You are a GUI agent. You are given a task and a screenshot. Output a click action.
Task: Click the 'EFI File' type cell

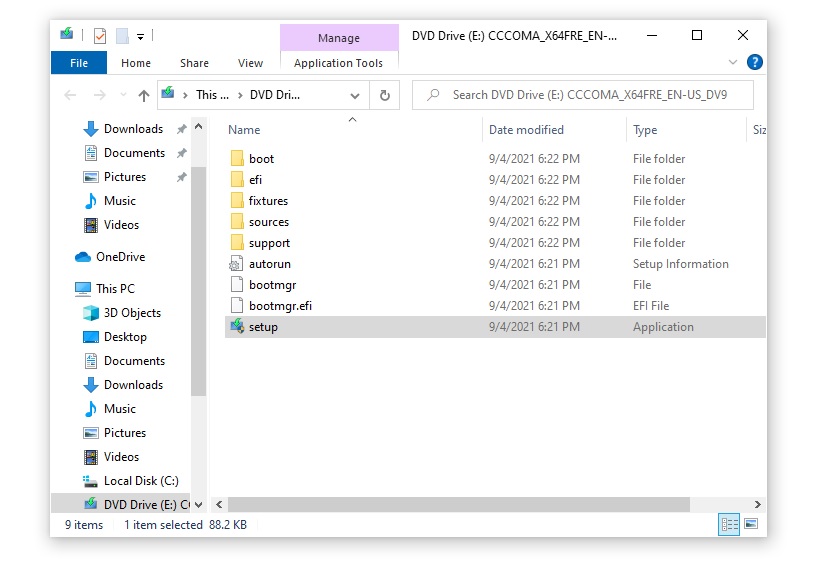coord(651,306)
